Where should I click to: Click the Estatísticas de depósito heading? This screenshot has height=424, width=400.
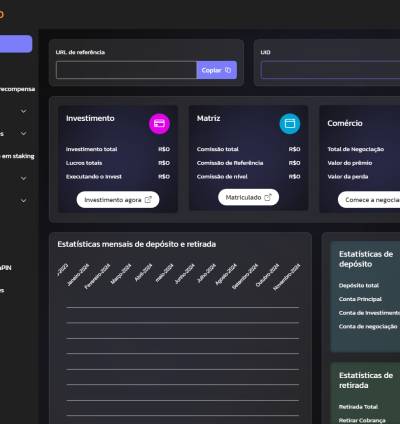click(x=366, y=259)
